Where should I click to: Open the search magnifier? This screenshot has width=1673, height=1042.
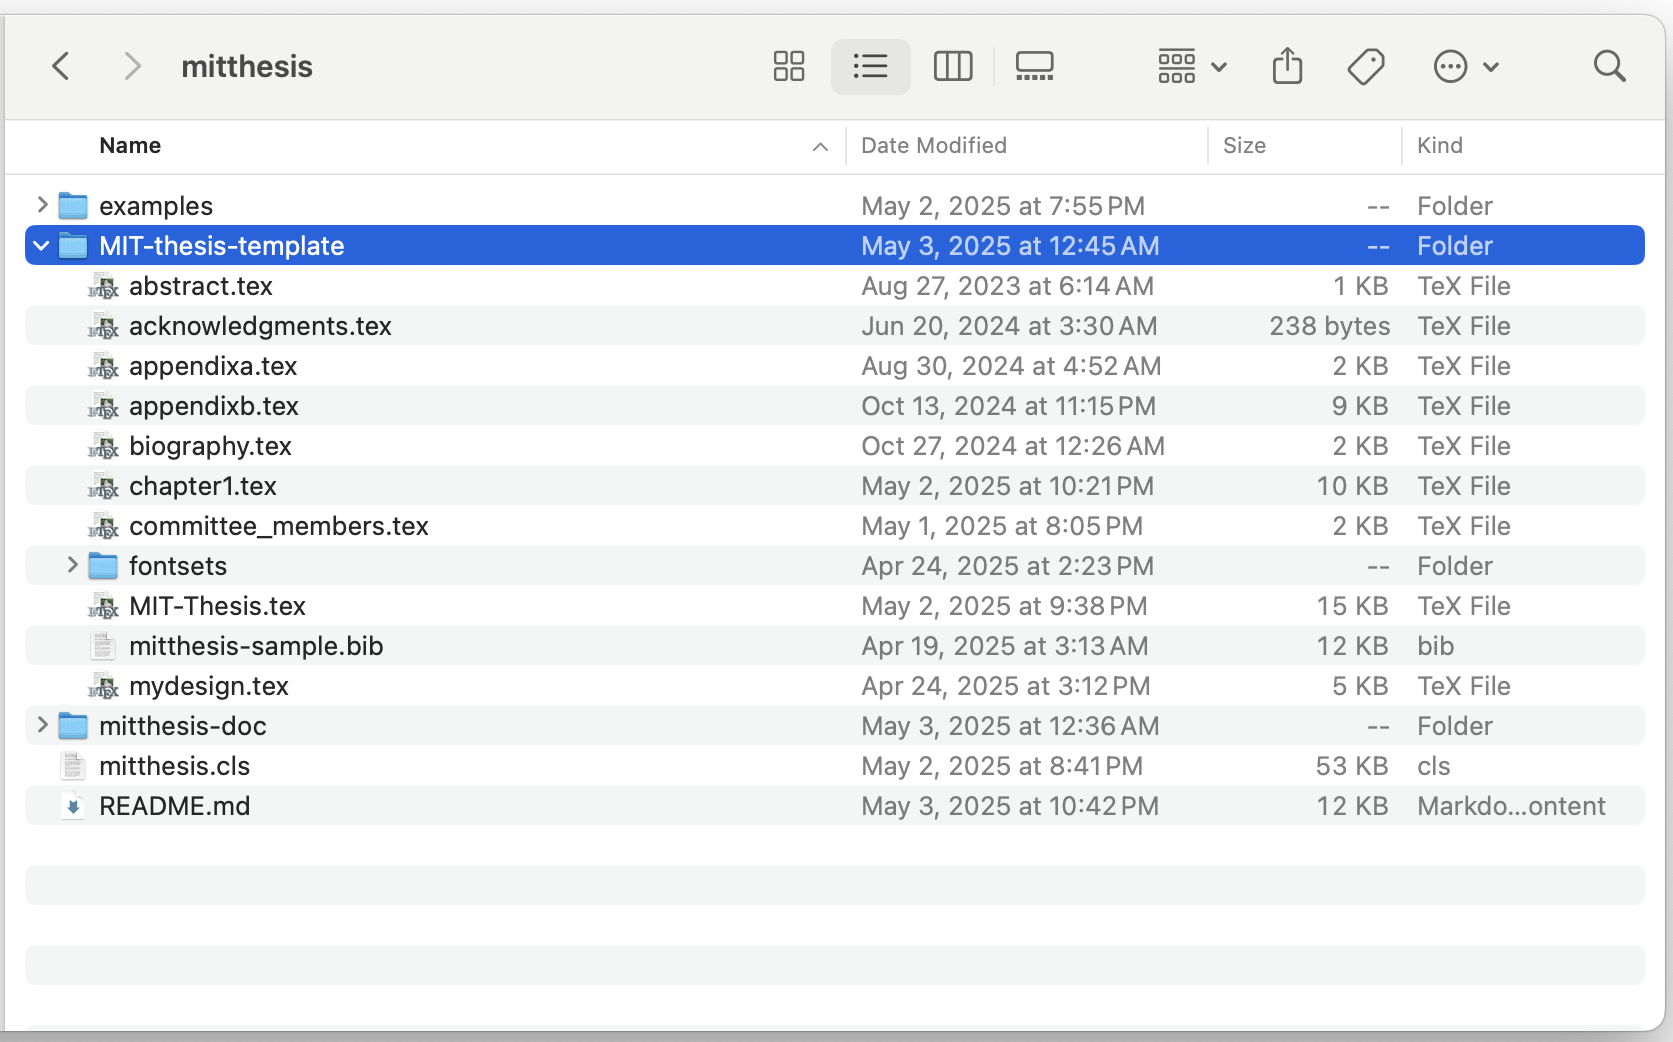point(1609,67)
